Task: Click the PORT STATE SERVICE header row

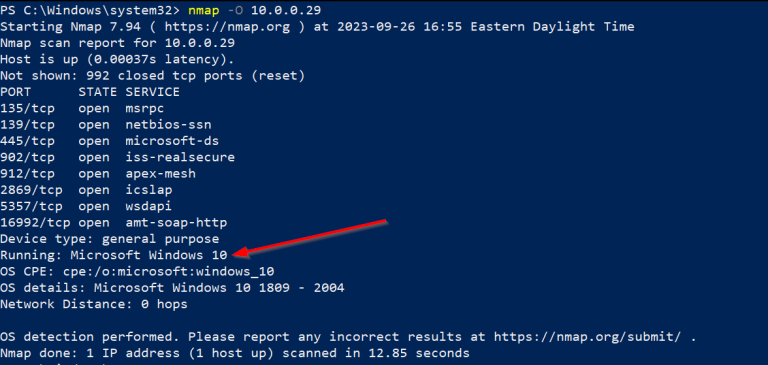Action: click(90, 92)
